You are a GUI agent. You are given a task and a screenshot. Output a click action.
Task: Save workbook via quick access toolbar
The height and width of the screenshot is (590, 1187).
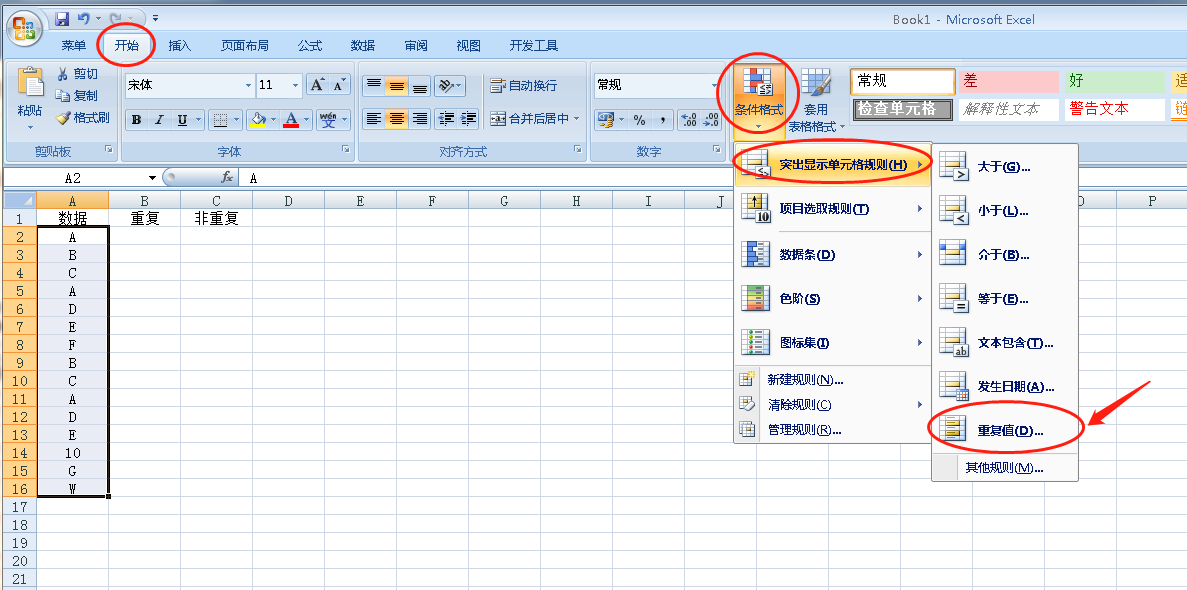tap(62, 18)
